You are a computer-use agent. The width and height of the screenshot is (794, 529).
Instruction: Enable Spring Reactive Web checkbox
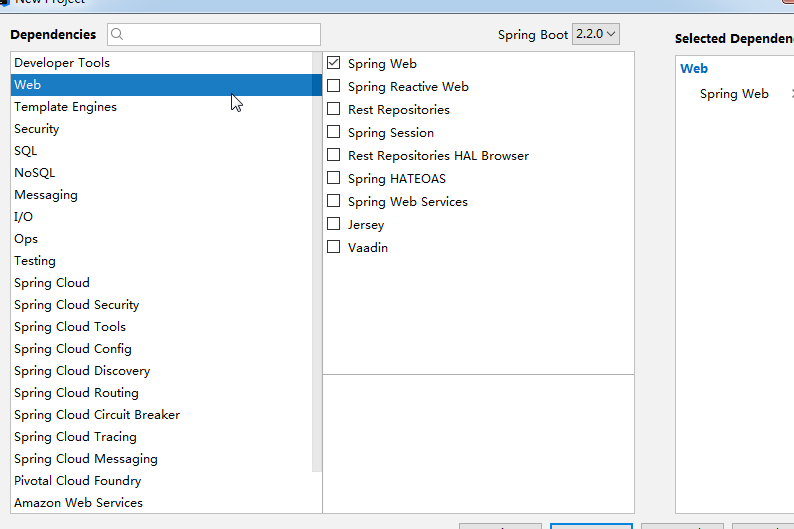click(x=333, y=86)
